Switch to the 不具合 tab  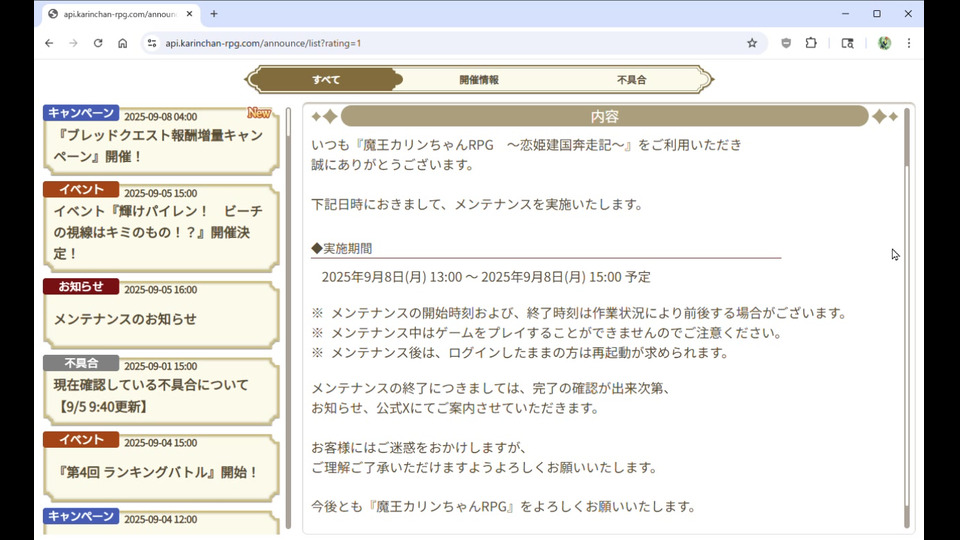tap(631, 80)
